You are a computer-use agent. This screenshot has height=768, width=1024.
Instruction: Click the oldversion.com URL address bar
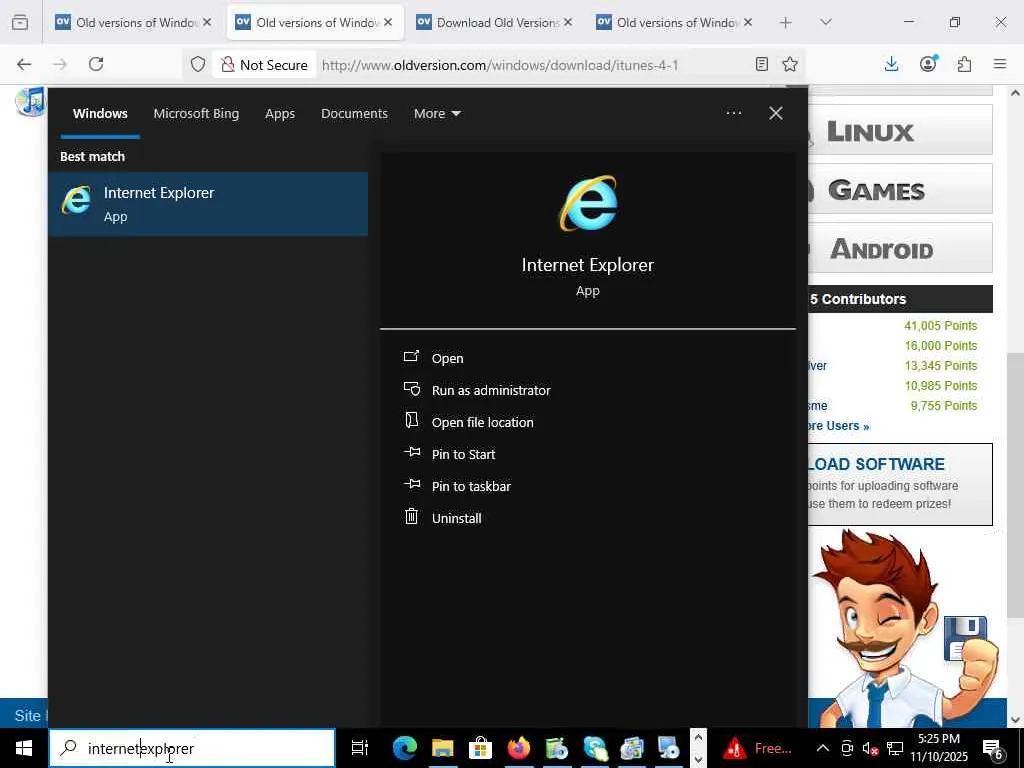(500, 65)
